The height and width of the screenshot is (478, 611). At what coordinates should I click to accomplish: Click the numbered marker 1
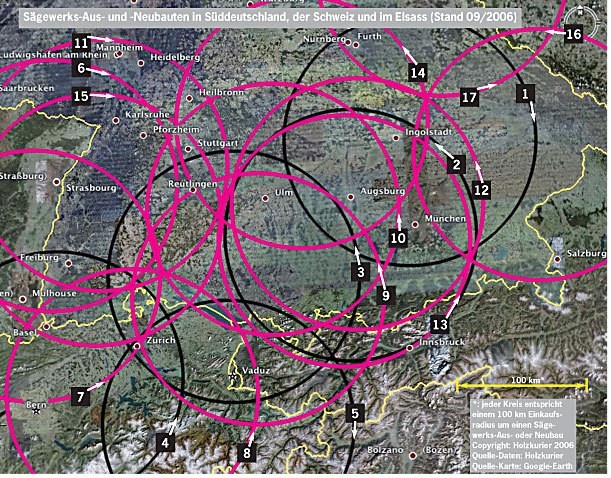(x=525, y=92)
